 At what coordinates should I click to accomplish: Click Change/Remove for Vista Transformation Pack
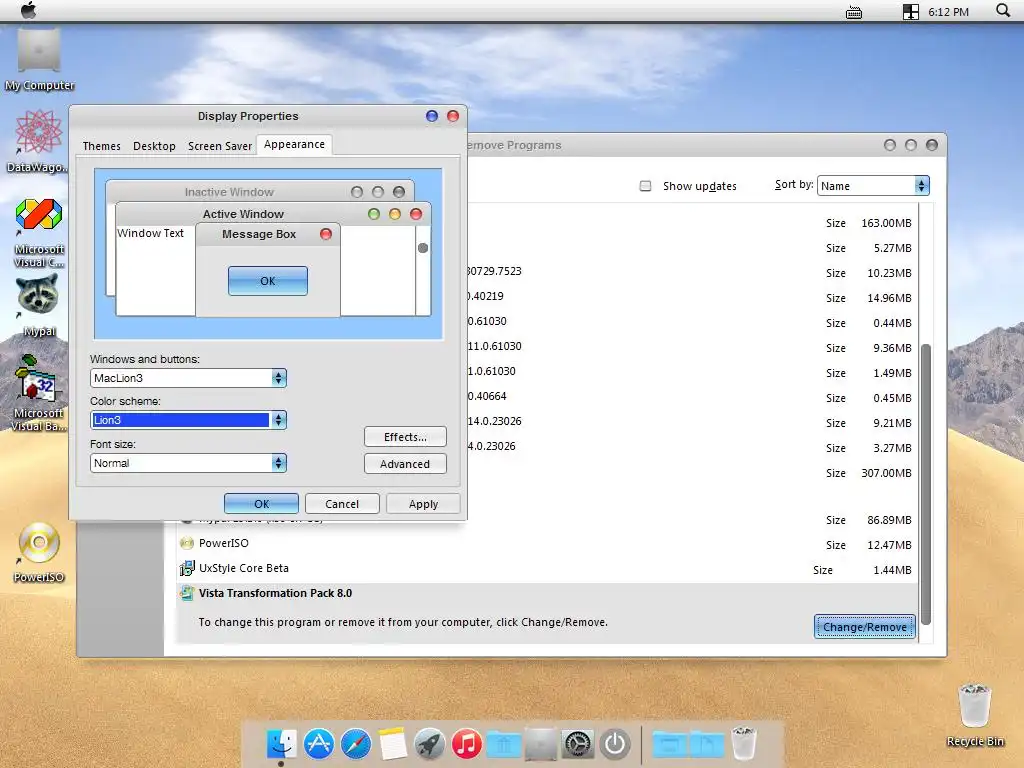[864, 626]
